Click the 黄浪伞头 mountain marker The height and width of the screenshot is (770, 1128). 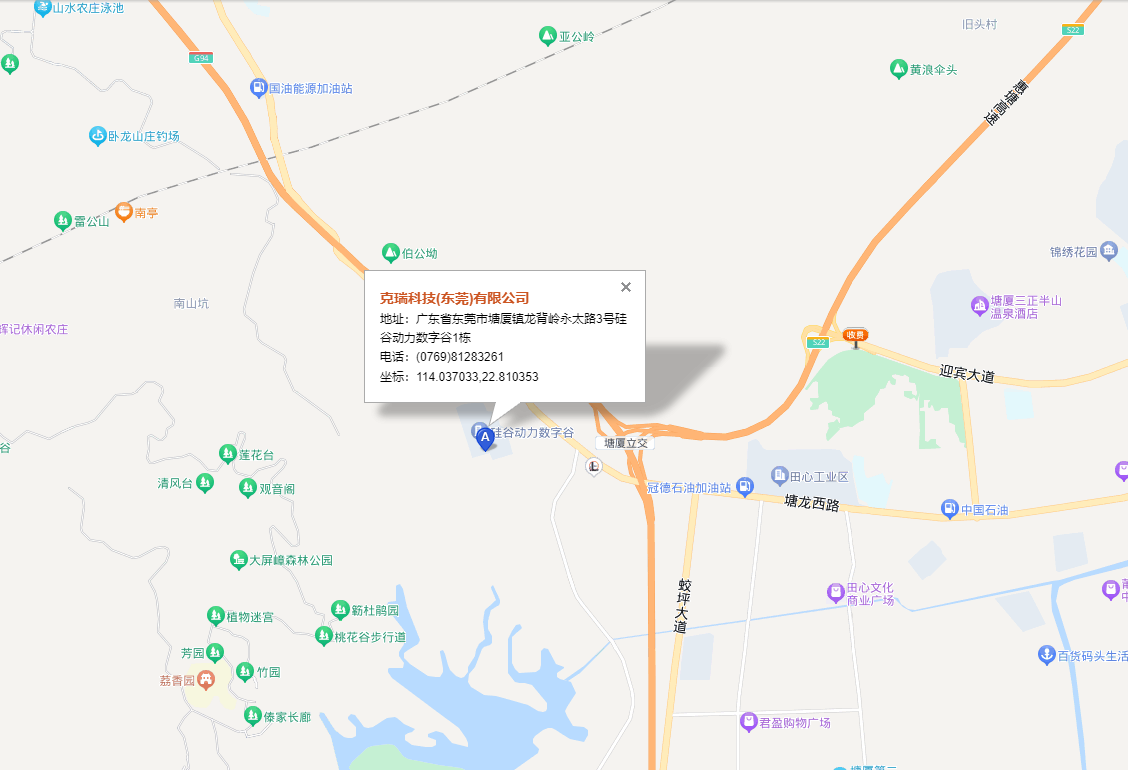tap(898, 69)
